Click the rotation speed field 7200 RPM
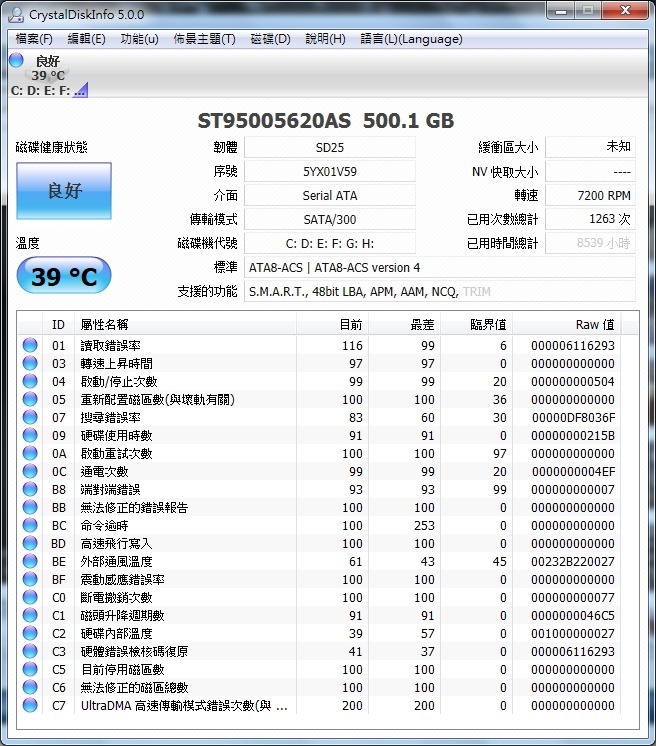 (590, 195)
